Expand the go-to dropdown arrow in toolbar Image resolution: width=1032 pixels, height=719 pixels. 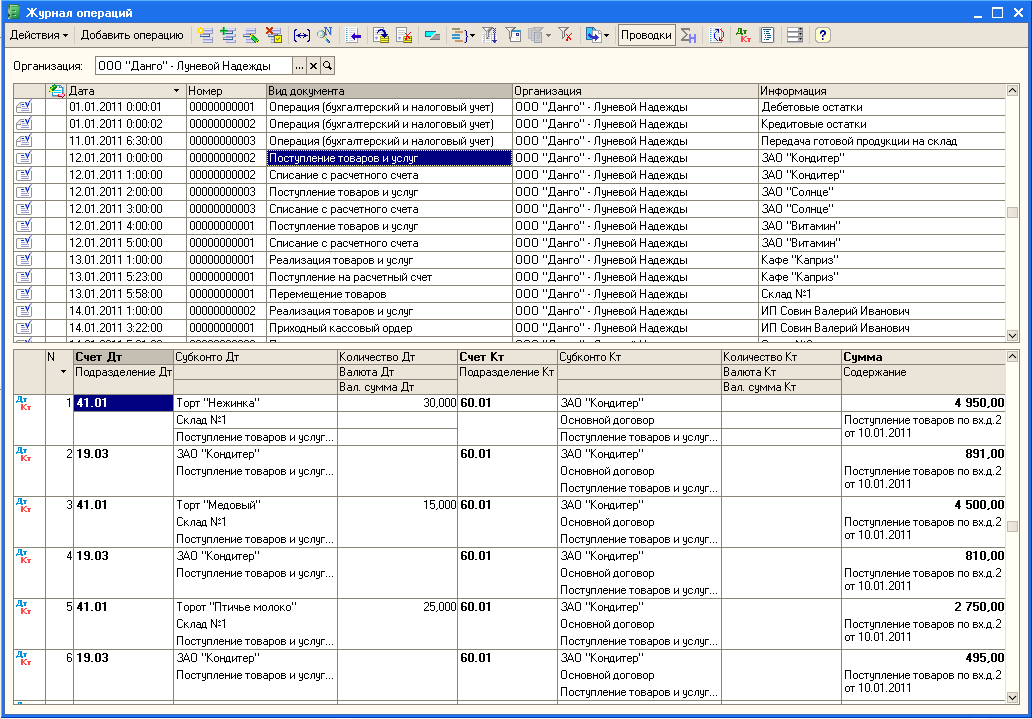pyautogui.click(x=606, y=35)
